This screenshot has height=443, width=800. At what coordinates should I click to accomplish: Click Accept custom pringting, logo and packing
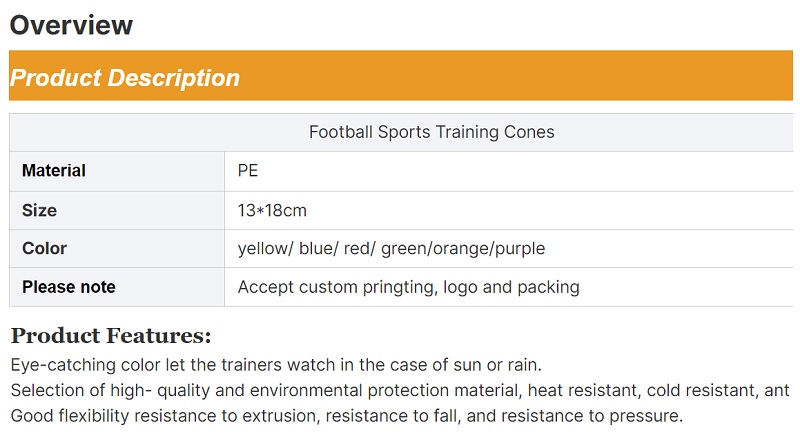[x=409, y=287]
